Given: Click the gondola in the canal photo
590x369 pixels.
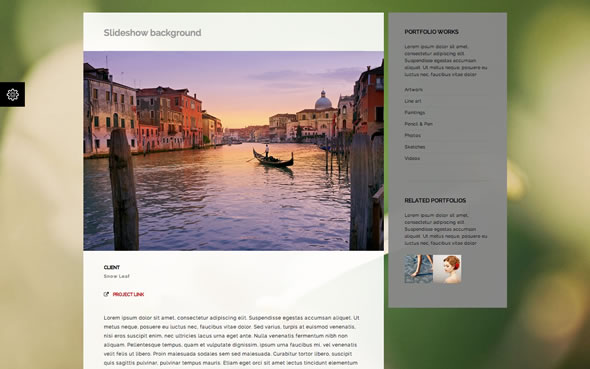Looking at the screenshot, I should tap(272, 157).
